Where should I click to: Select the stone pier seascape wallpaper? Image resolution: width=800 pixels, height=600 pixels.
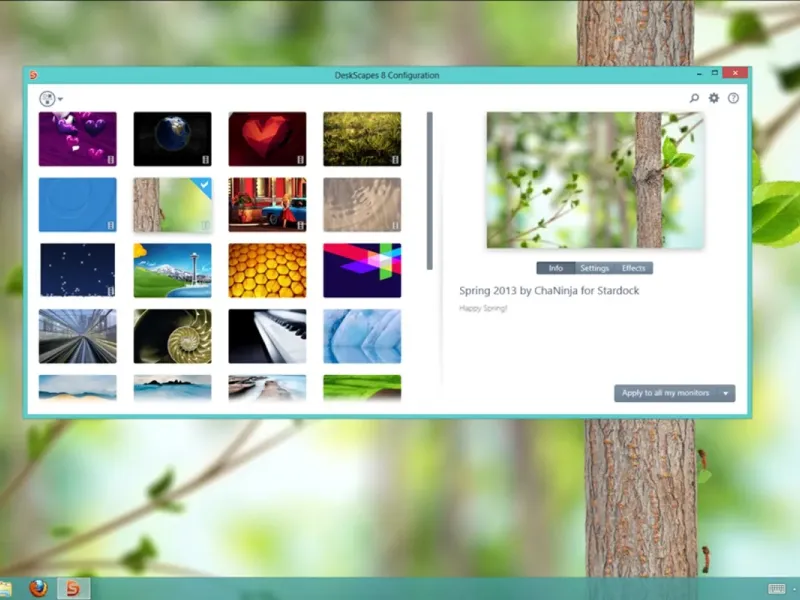[267, 388]
